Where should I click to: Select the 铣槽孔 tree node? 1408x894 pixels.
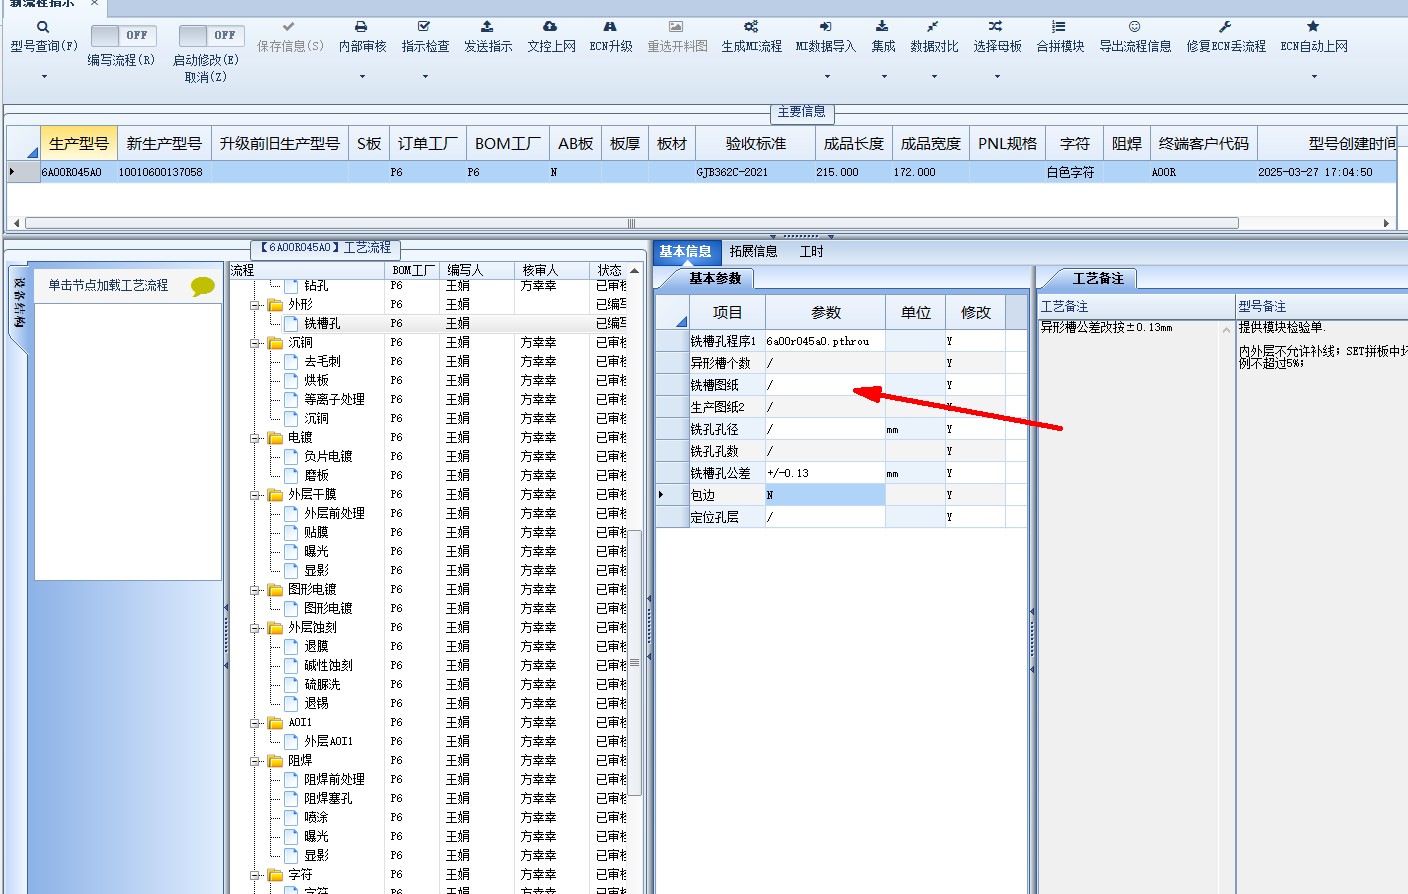click(322, 324)
